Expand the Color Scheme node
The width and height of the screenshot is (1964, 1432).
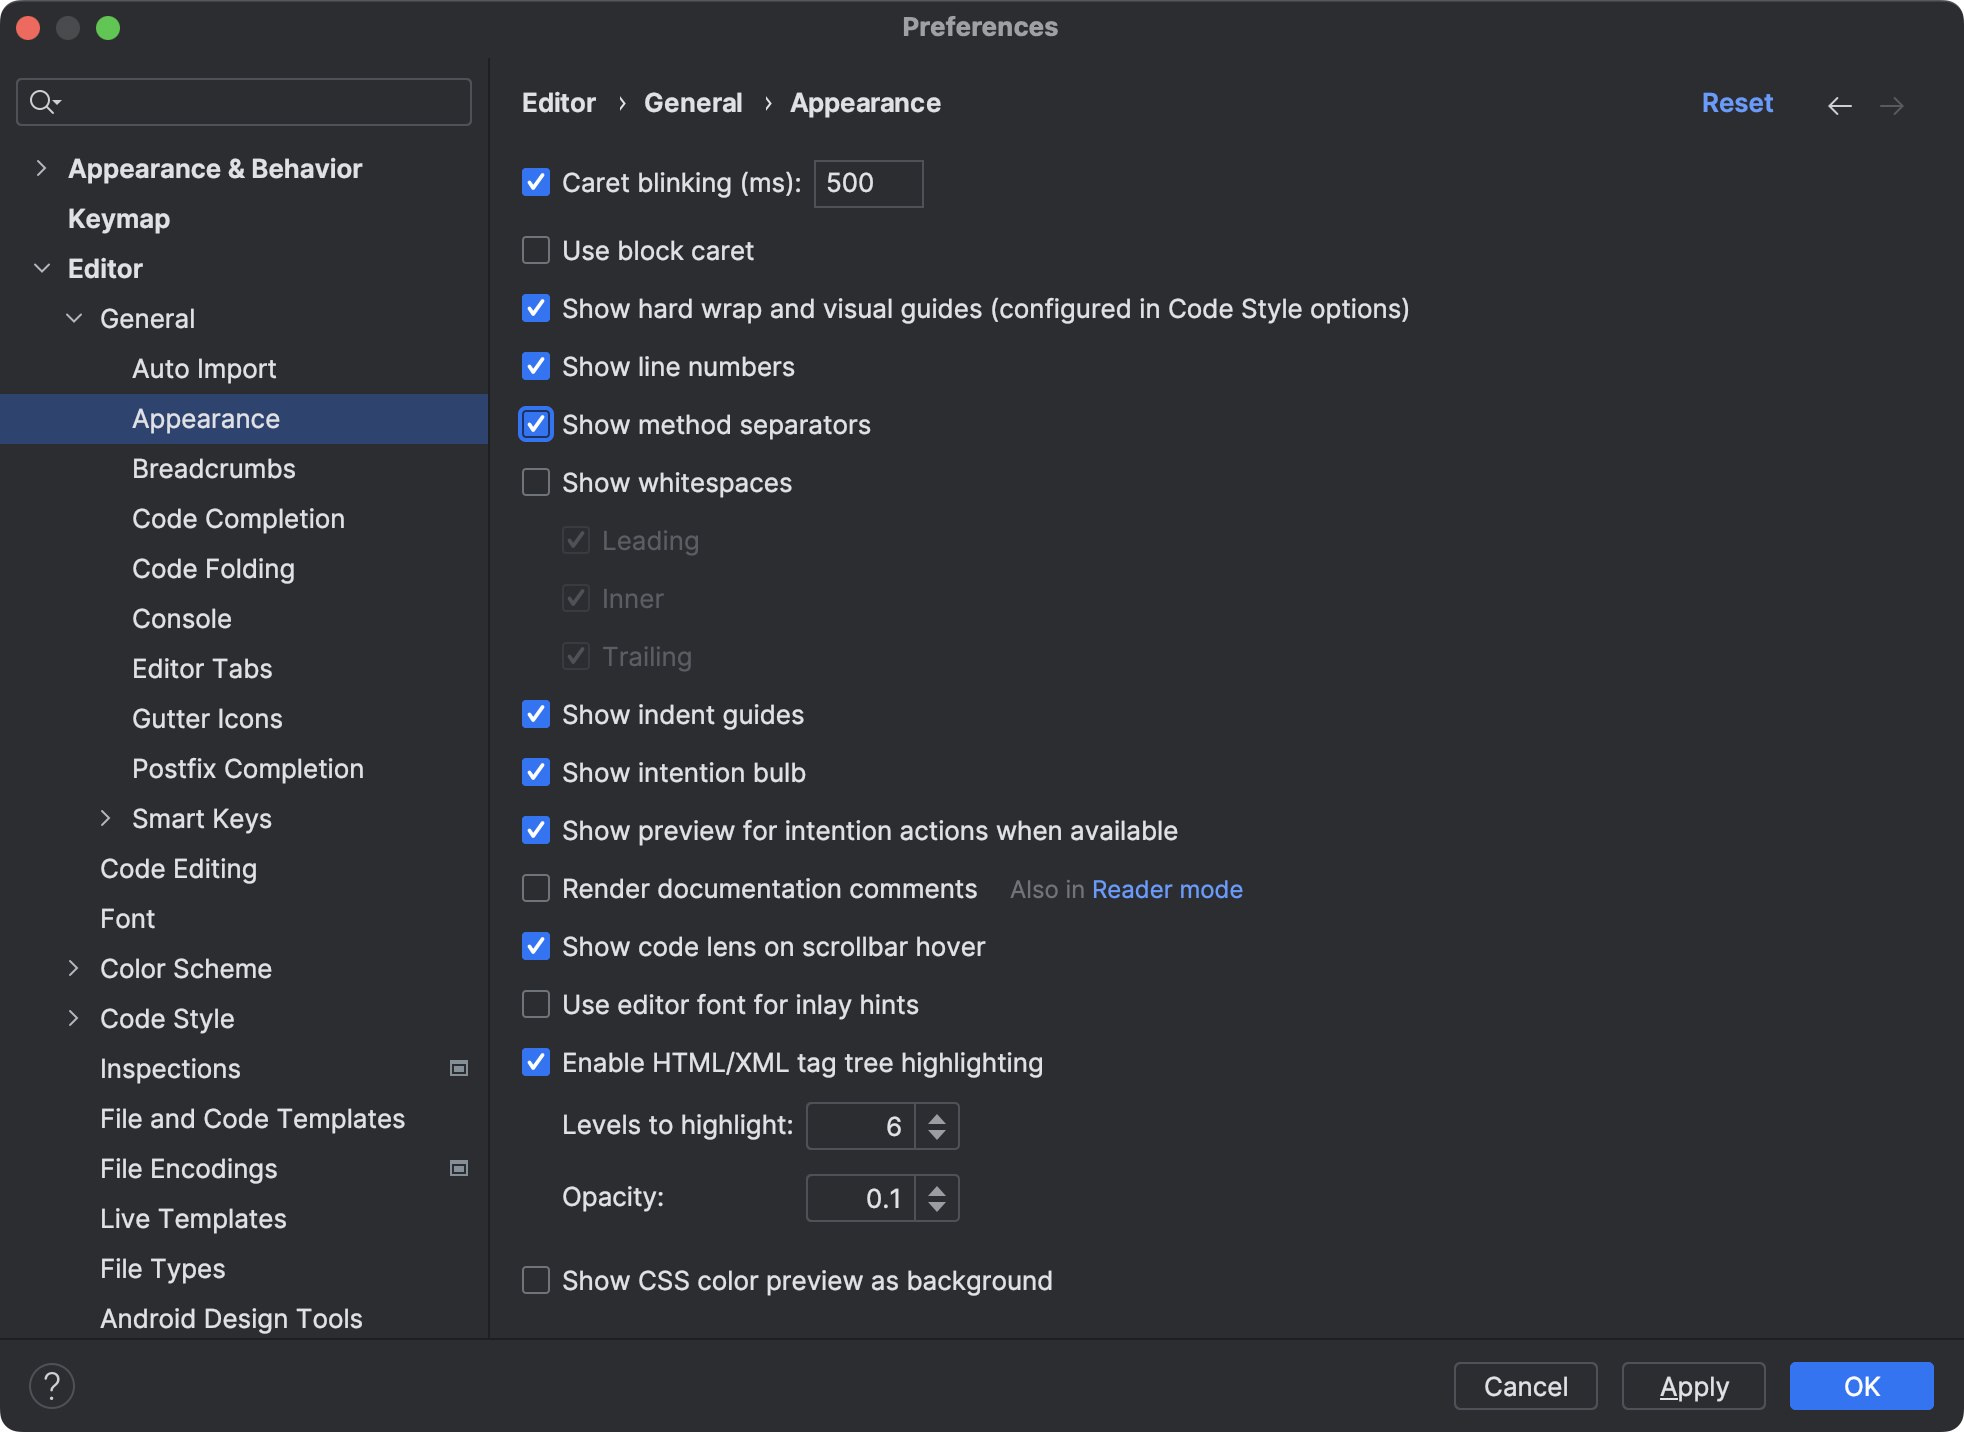tap(74, 968)
